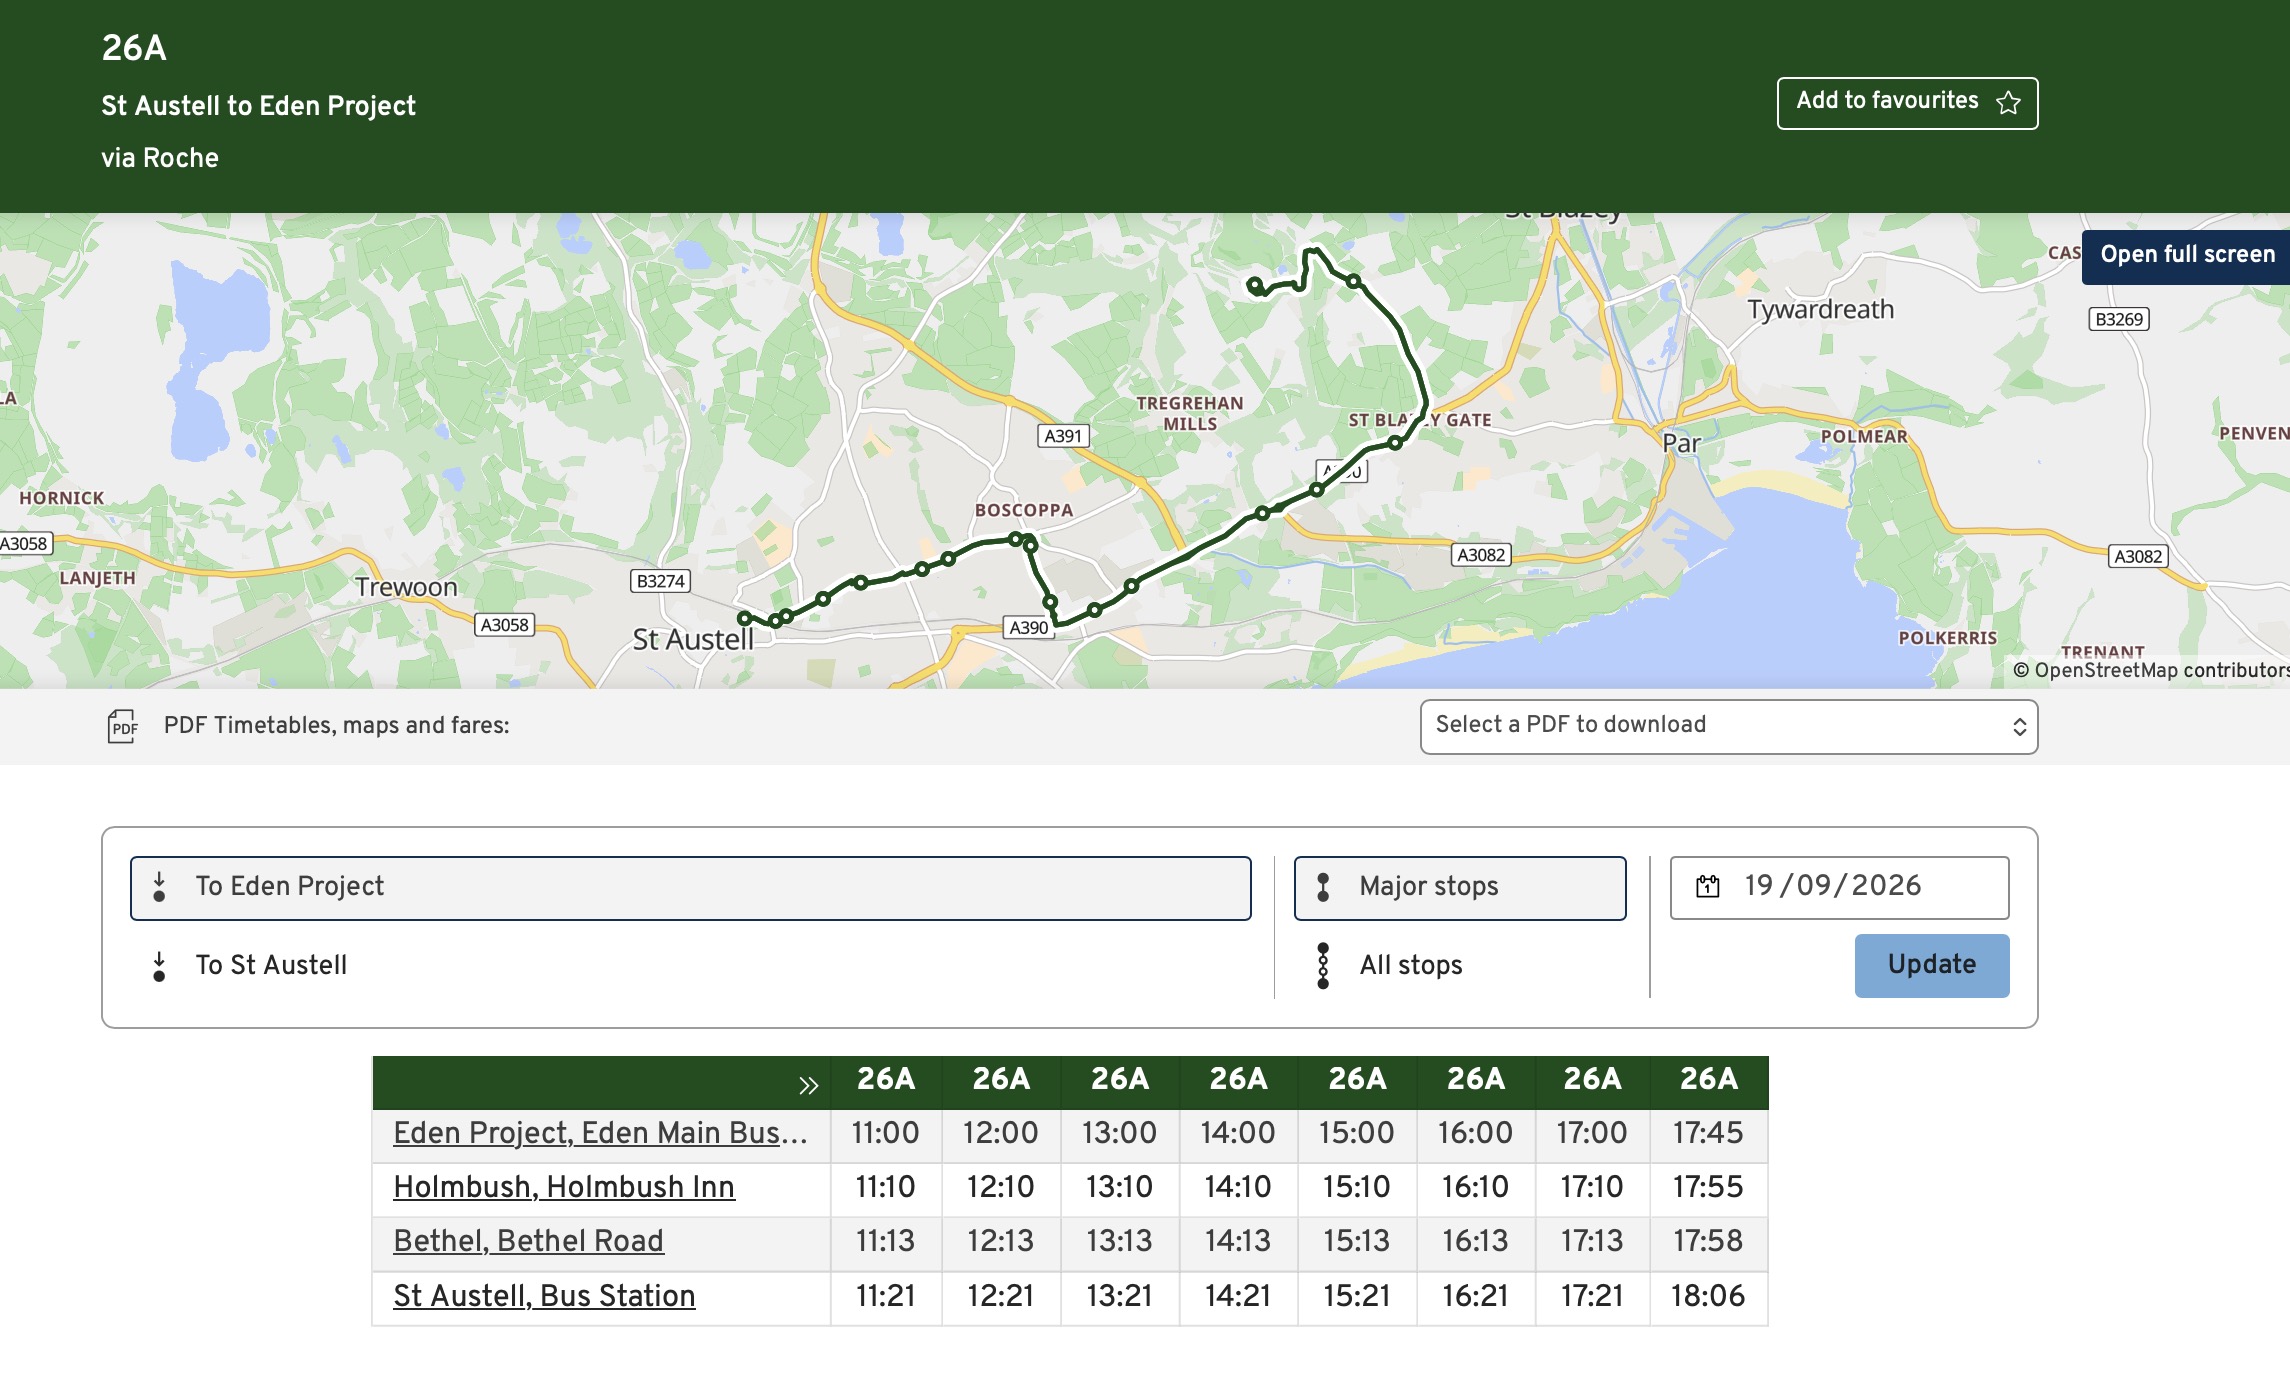Click the 12:21 St Austell time cell
This screenshot has height=1392, width=2290.
[x=1000, y=1296]
